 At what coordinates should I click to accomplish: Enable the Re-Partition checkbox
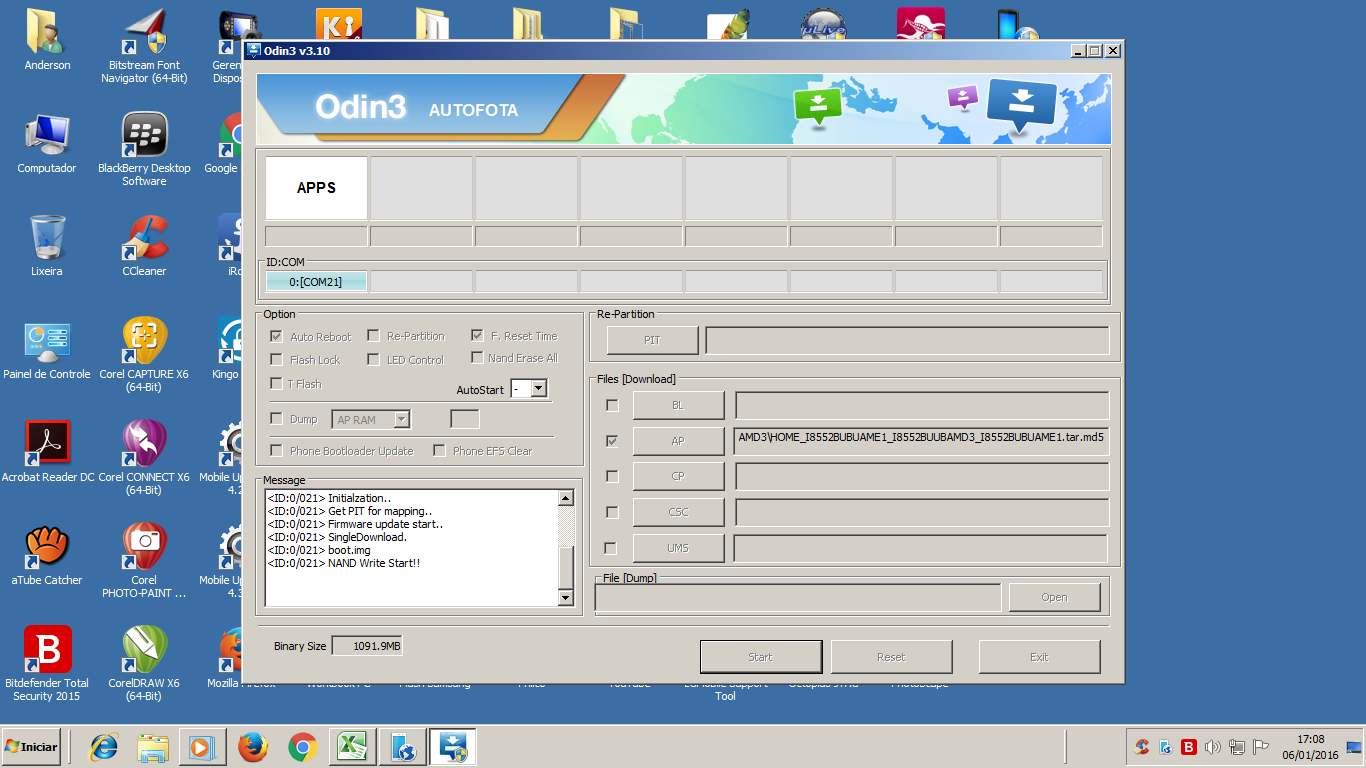pyautogui.click(x=373, y=336)
